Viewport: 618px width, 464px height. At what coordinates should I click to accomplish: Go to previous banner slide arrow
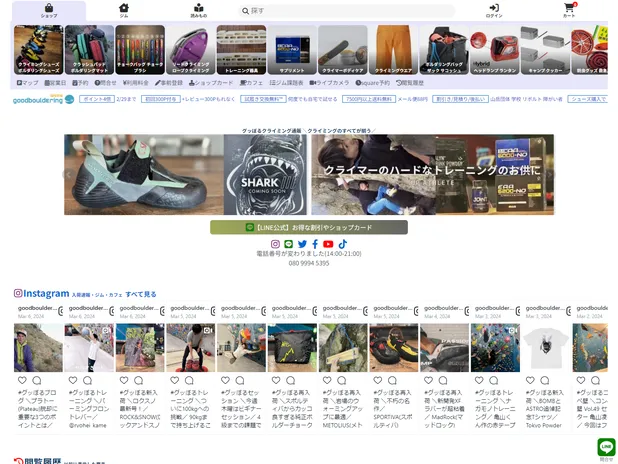(69, 175)
